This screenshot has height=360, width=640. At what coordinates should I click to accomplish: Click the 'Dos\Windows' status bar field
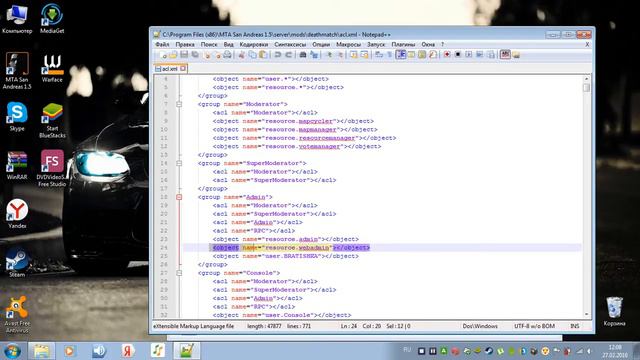pyautogui.click(x=480, y=326)
